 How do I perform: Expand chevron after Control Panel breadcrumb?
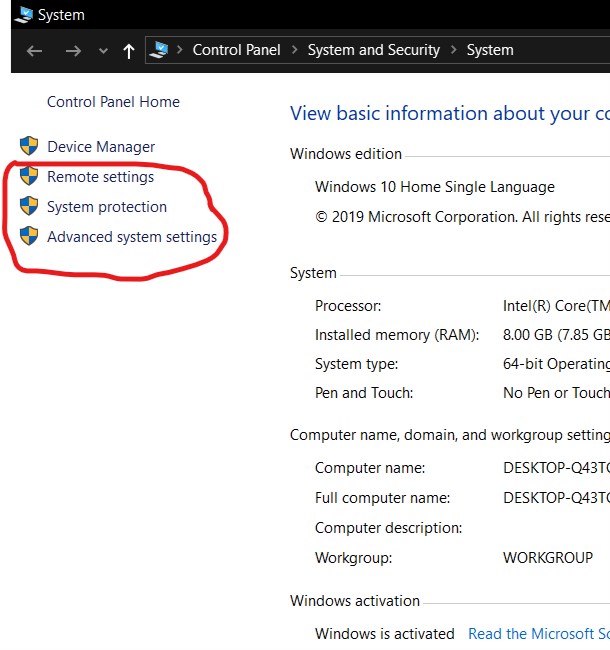coord(295,50)
